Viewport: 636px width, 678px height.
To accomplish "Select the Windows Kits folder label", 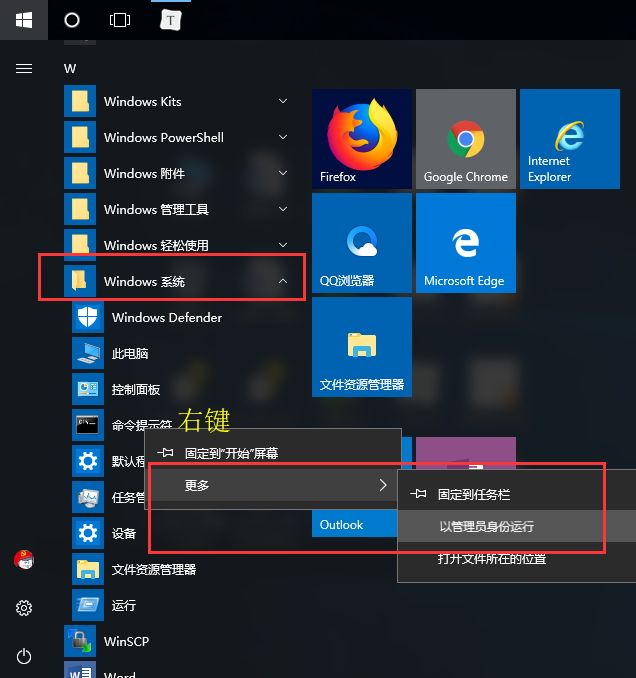I will click(143, 102).
